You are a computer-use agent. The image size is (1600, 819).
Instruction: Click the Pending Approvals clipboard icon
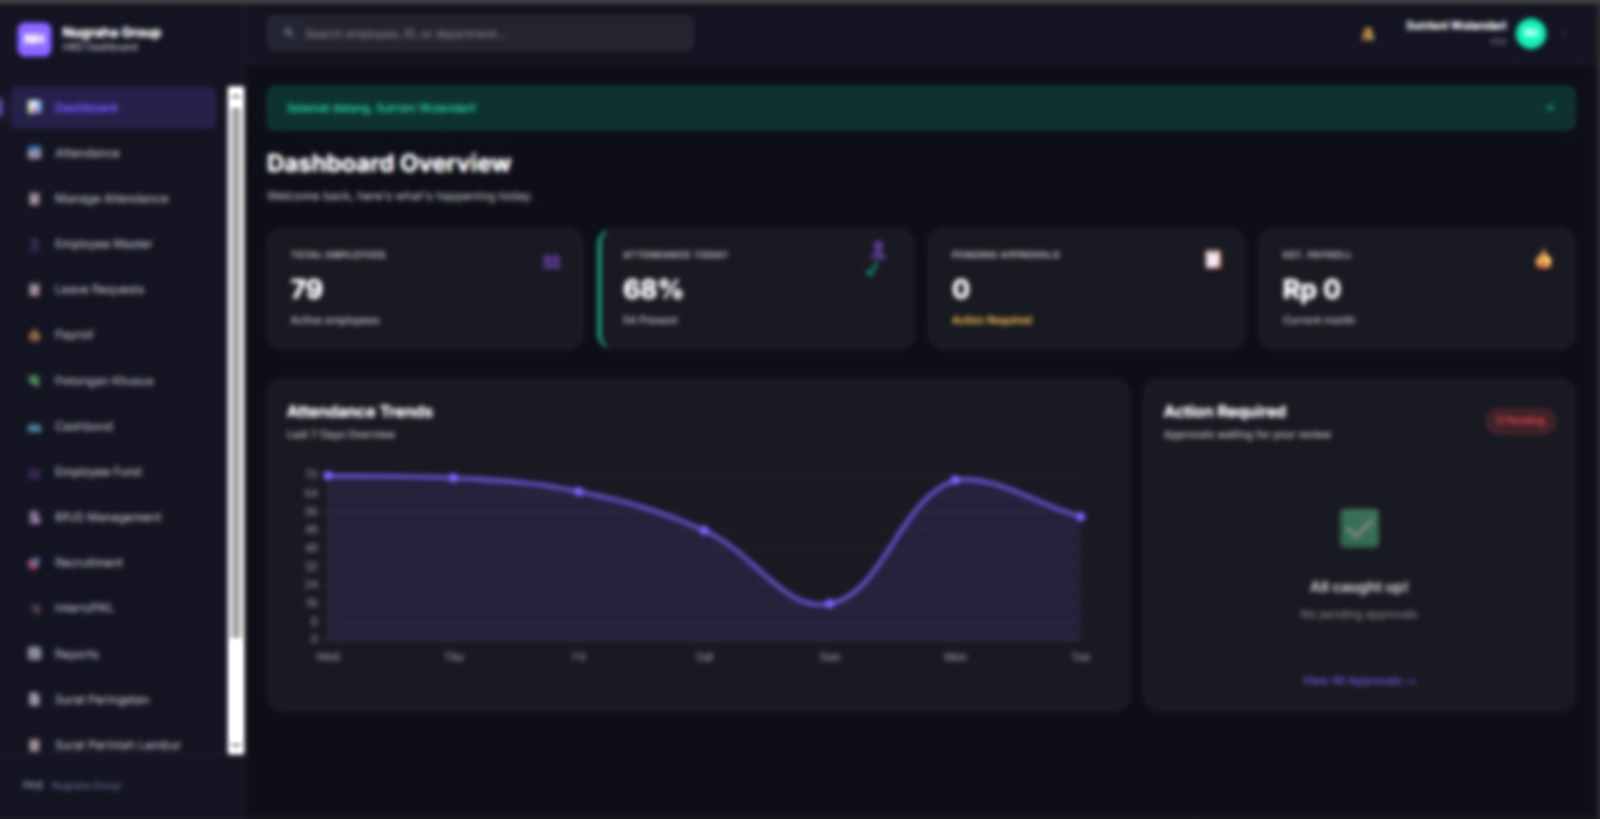click(1212, 260)
